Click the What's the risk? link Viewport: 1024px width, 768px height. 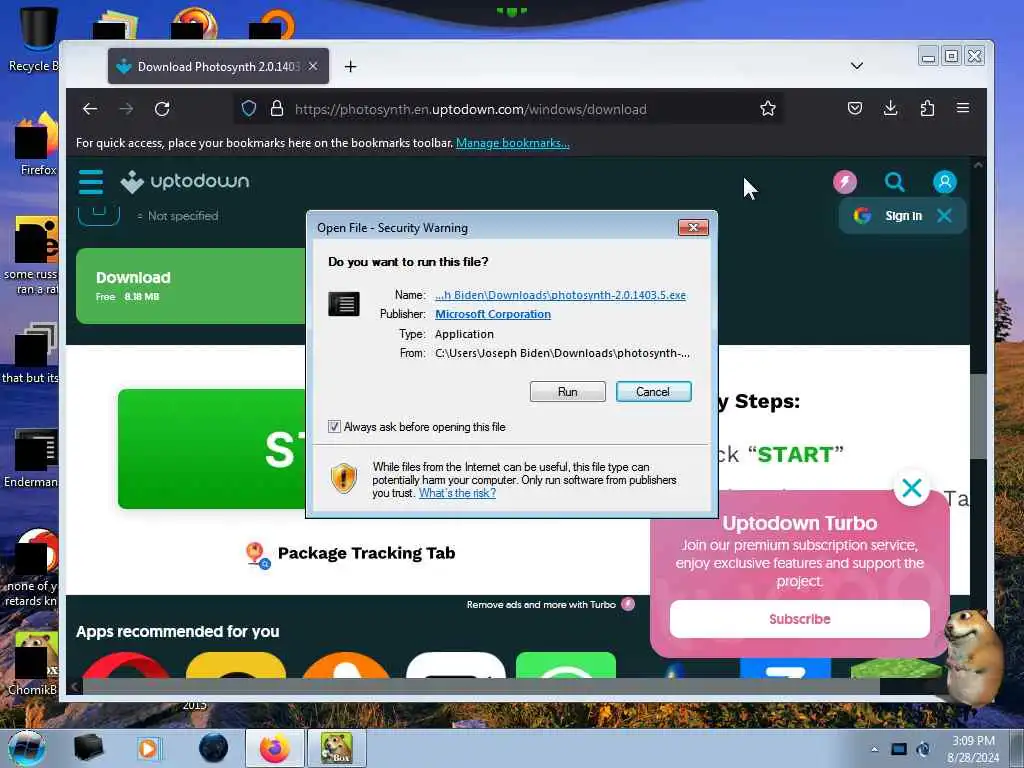[457, 493]
